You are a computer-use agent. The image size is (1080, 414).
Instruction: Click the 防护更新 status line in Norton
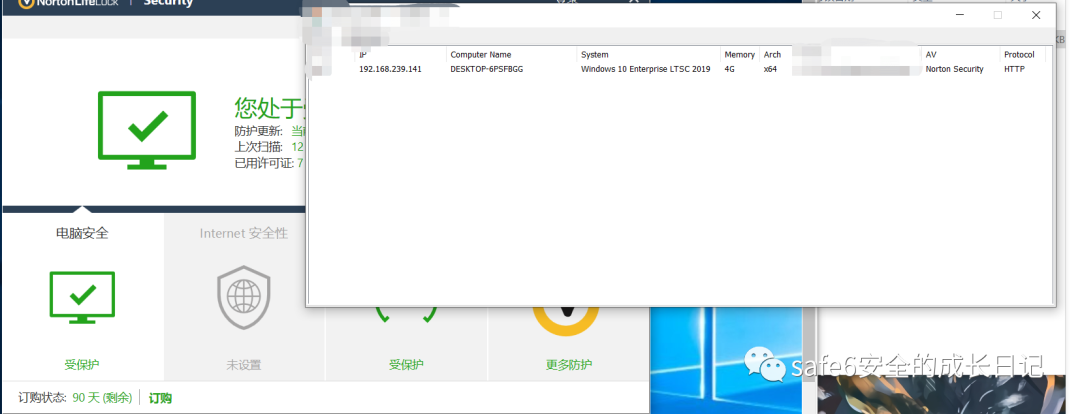pyautogui.click(x=269, y=131)
